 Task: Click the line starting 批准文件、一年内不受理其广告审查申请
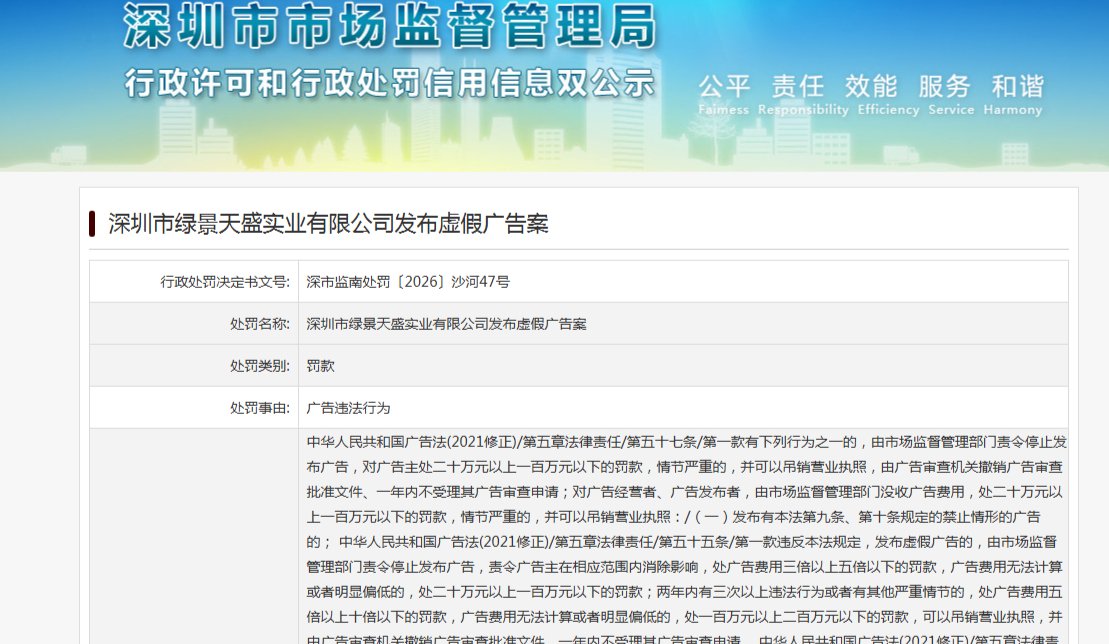tap(684, 492)
